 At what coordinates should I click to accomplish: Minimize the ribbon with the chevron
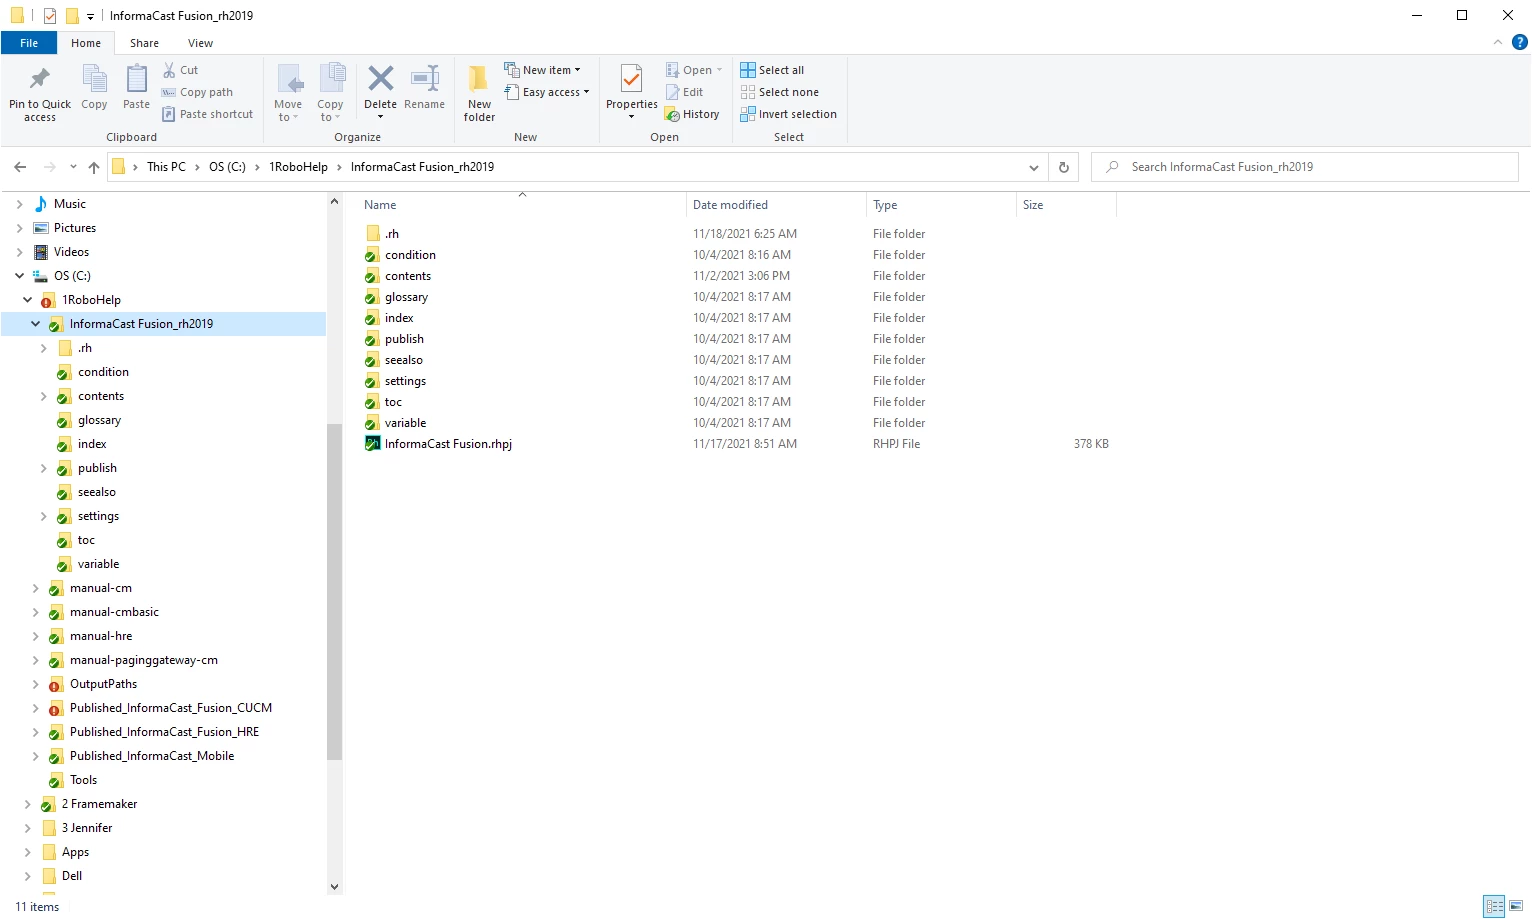coord(1497,42)
